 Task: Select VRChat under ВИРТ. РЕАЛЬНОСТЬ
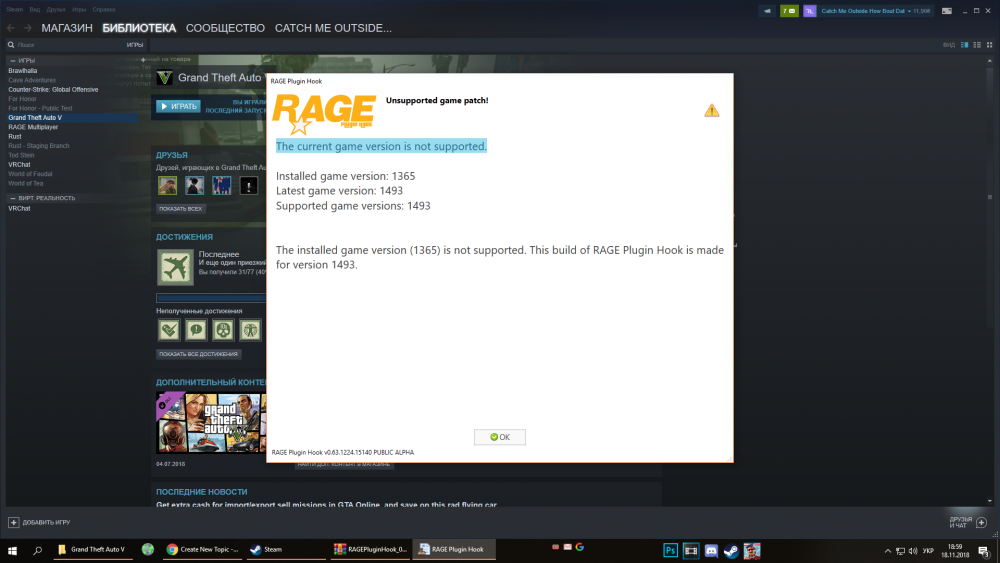19,208
